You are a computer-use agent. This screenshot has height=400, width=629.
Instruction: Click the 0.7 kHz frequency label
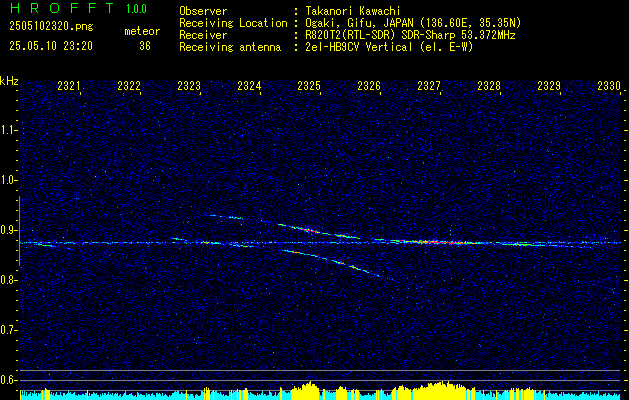click(8, 330)
